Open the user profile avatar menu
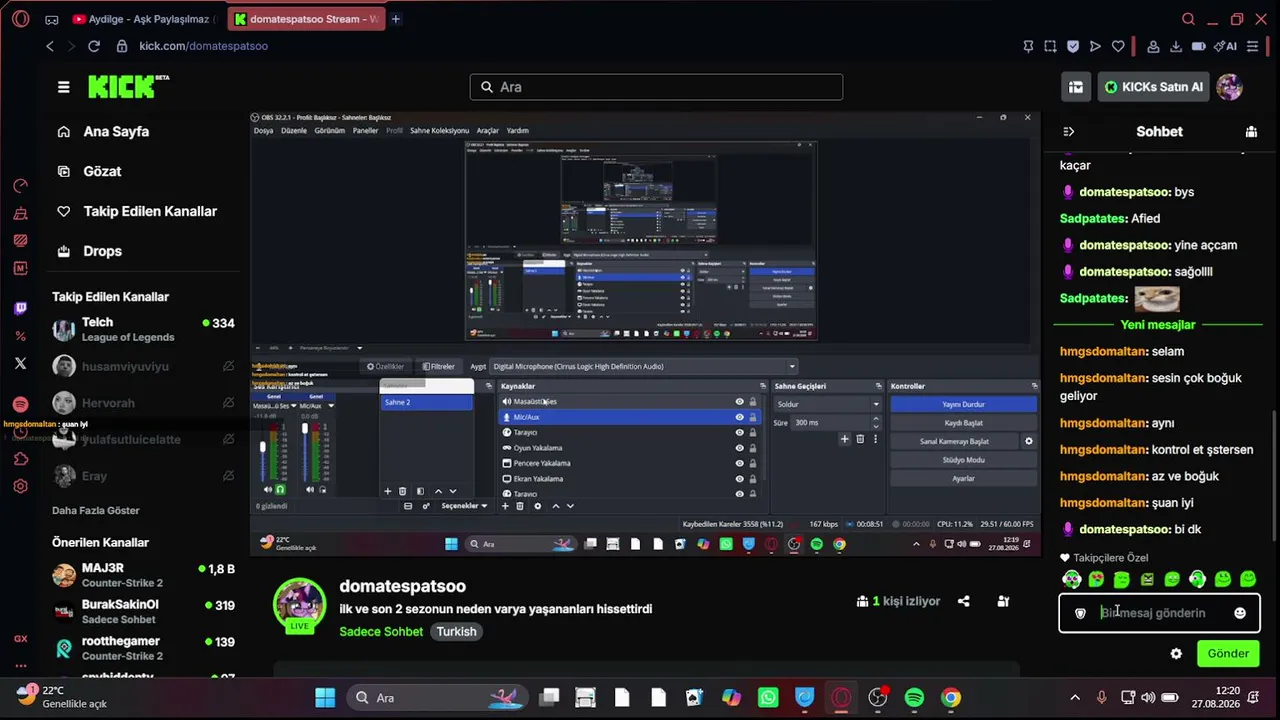Screen dimensions: 1280x720 1229,87
